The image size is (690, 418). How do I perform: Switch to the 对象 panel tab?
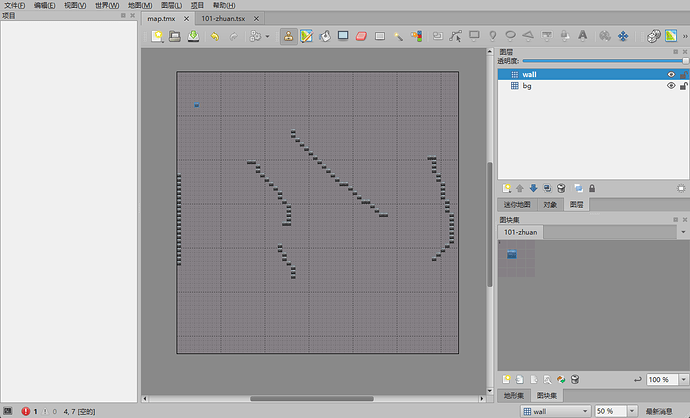point(550,205)
